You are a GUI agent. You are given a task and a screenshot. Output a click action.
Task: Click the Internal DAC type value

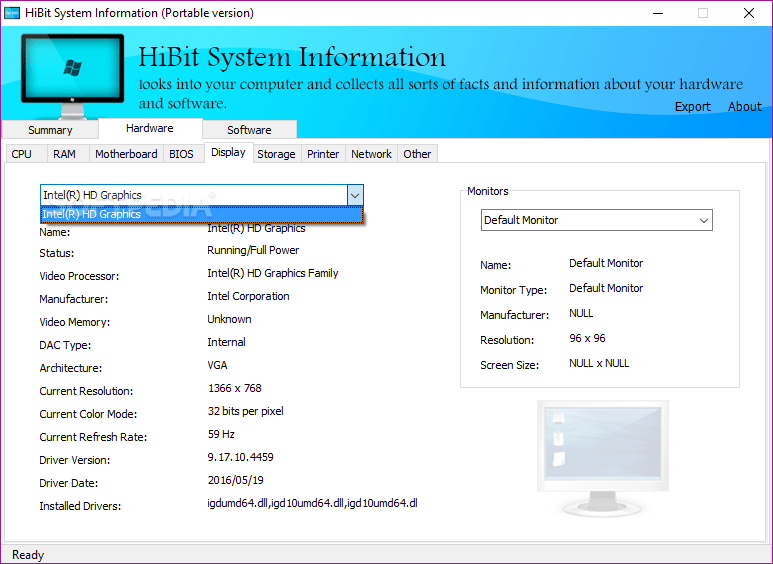(x=226, y=342)
